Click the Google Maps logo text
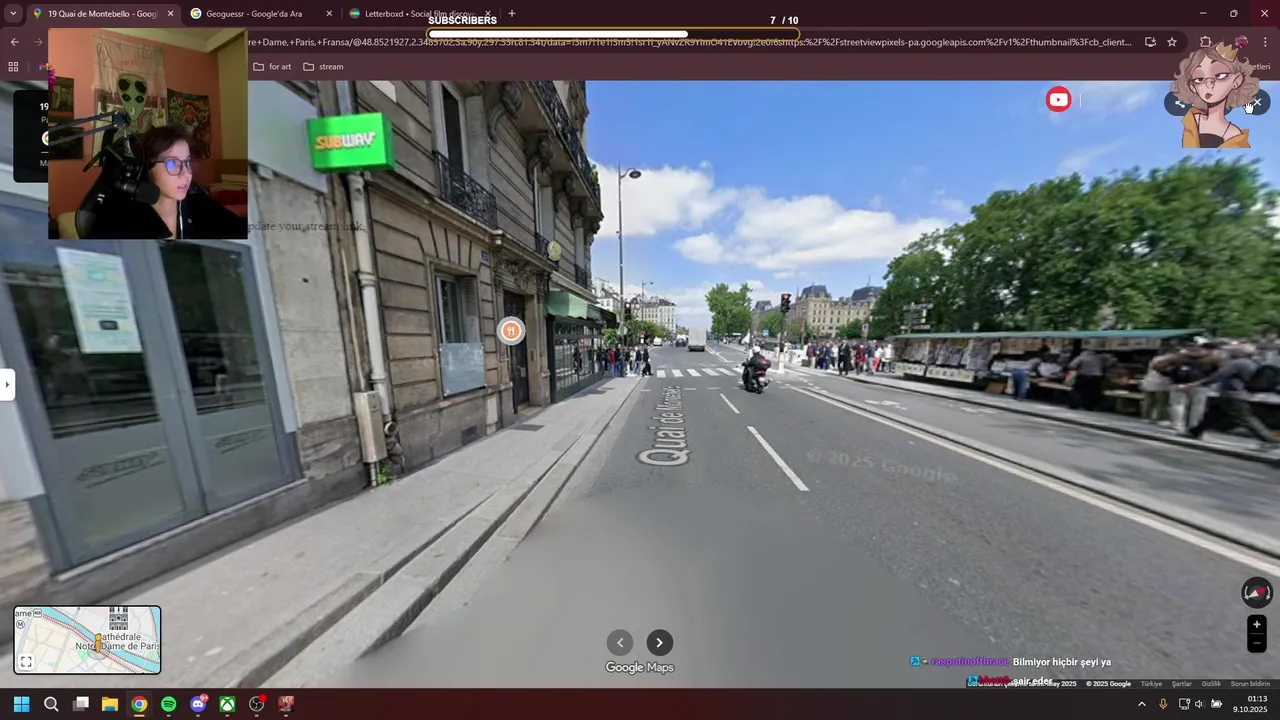Screen dimensions: 1280x720 pos(640,668)
